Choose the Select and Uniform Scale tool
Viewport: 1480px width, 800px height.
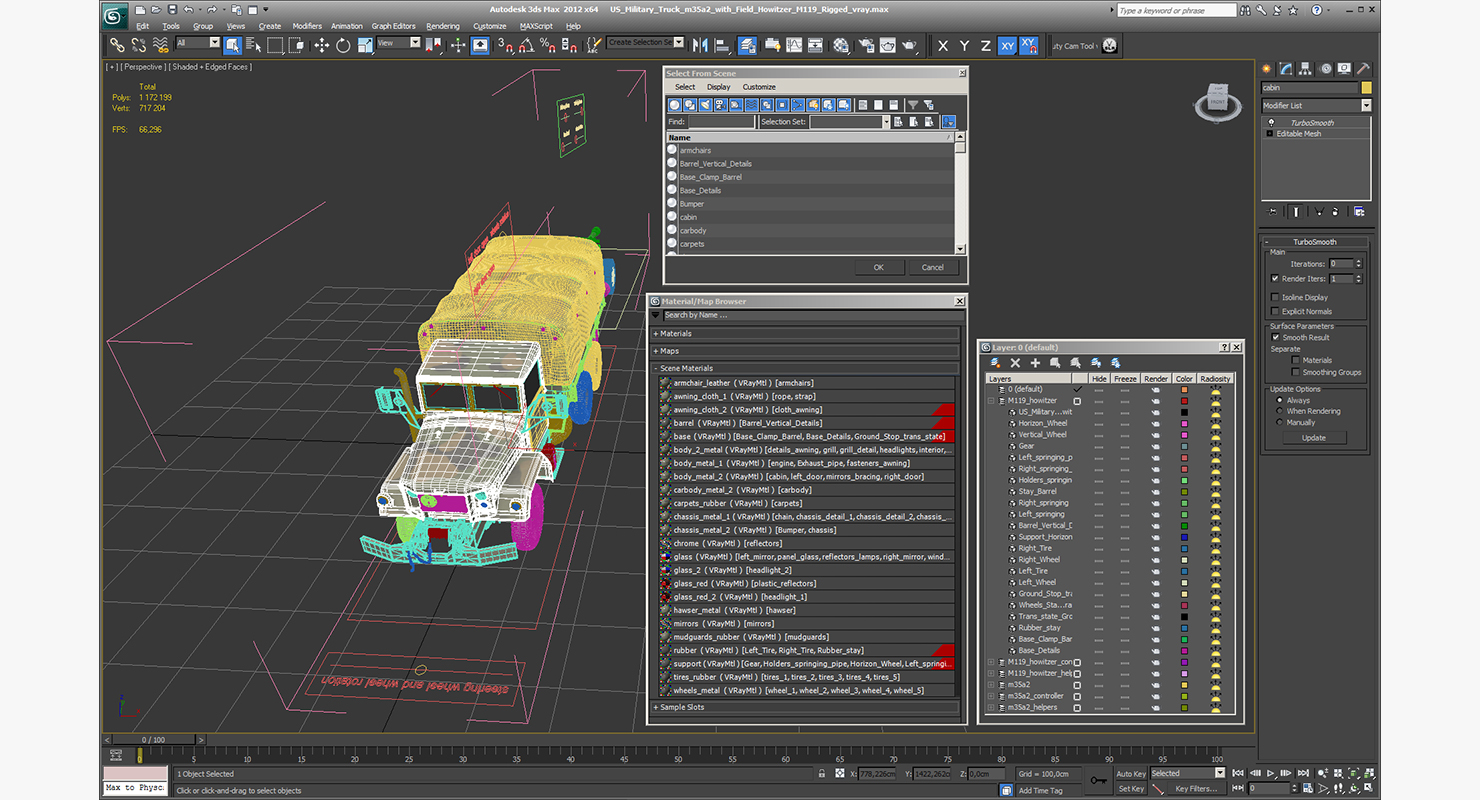[365, 45]
